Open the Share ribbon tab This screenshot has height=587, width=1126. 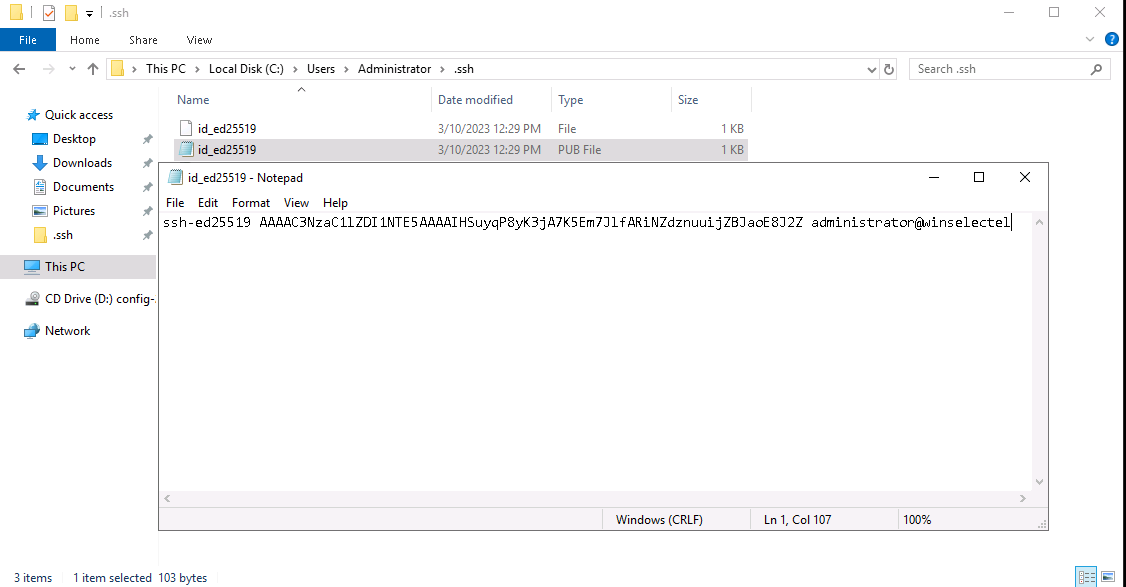tap(143, 40)
